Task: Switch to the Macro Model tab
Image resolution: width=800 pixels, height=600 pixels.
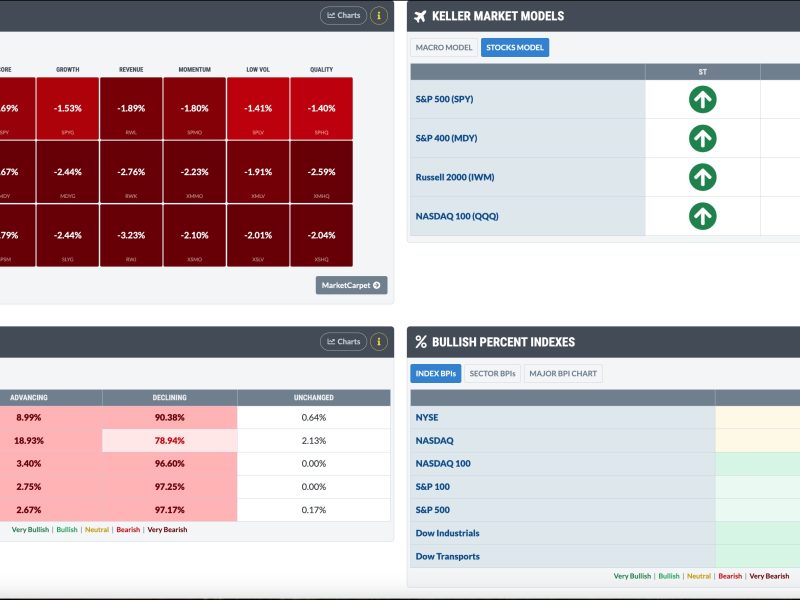Action: click(x=444, y=47)
